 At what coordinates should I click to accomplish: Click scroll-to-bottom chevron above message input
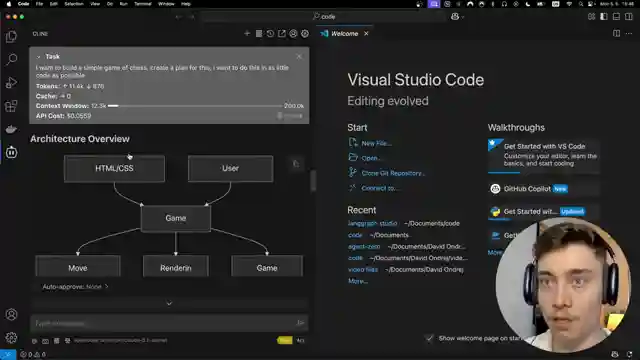(x=169, y=303)
